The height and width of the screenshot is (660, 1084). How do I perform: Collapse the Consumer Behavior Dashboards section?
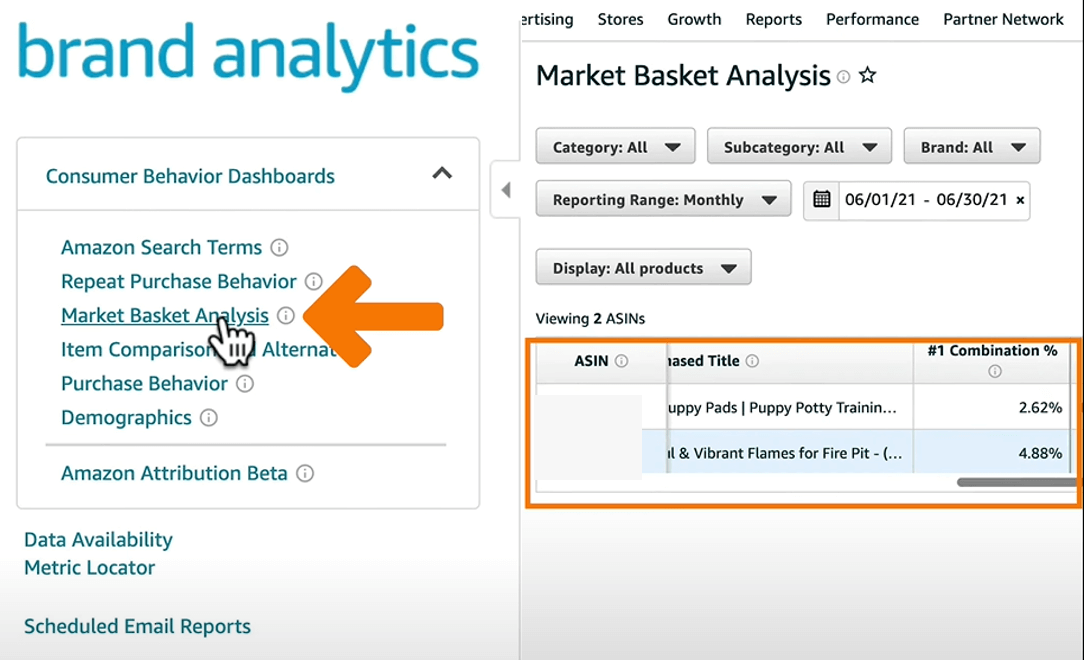coord(441,174)
